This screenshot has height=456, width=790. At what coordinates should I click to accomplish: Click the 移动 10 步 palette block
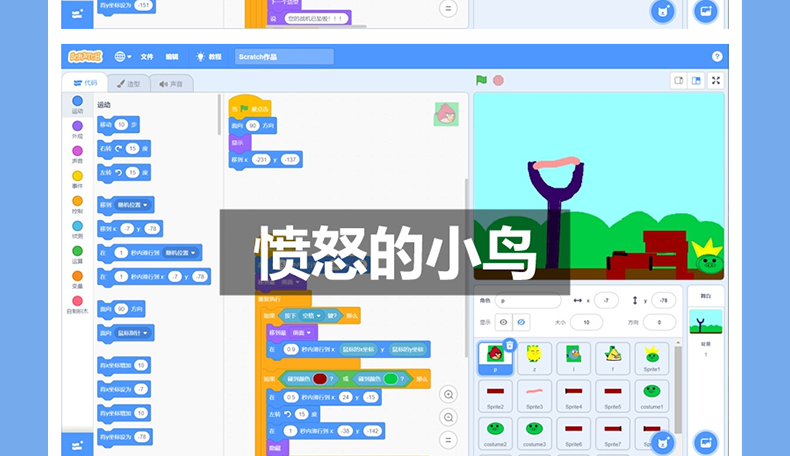(x=119, y=125)
